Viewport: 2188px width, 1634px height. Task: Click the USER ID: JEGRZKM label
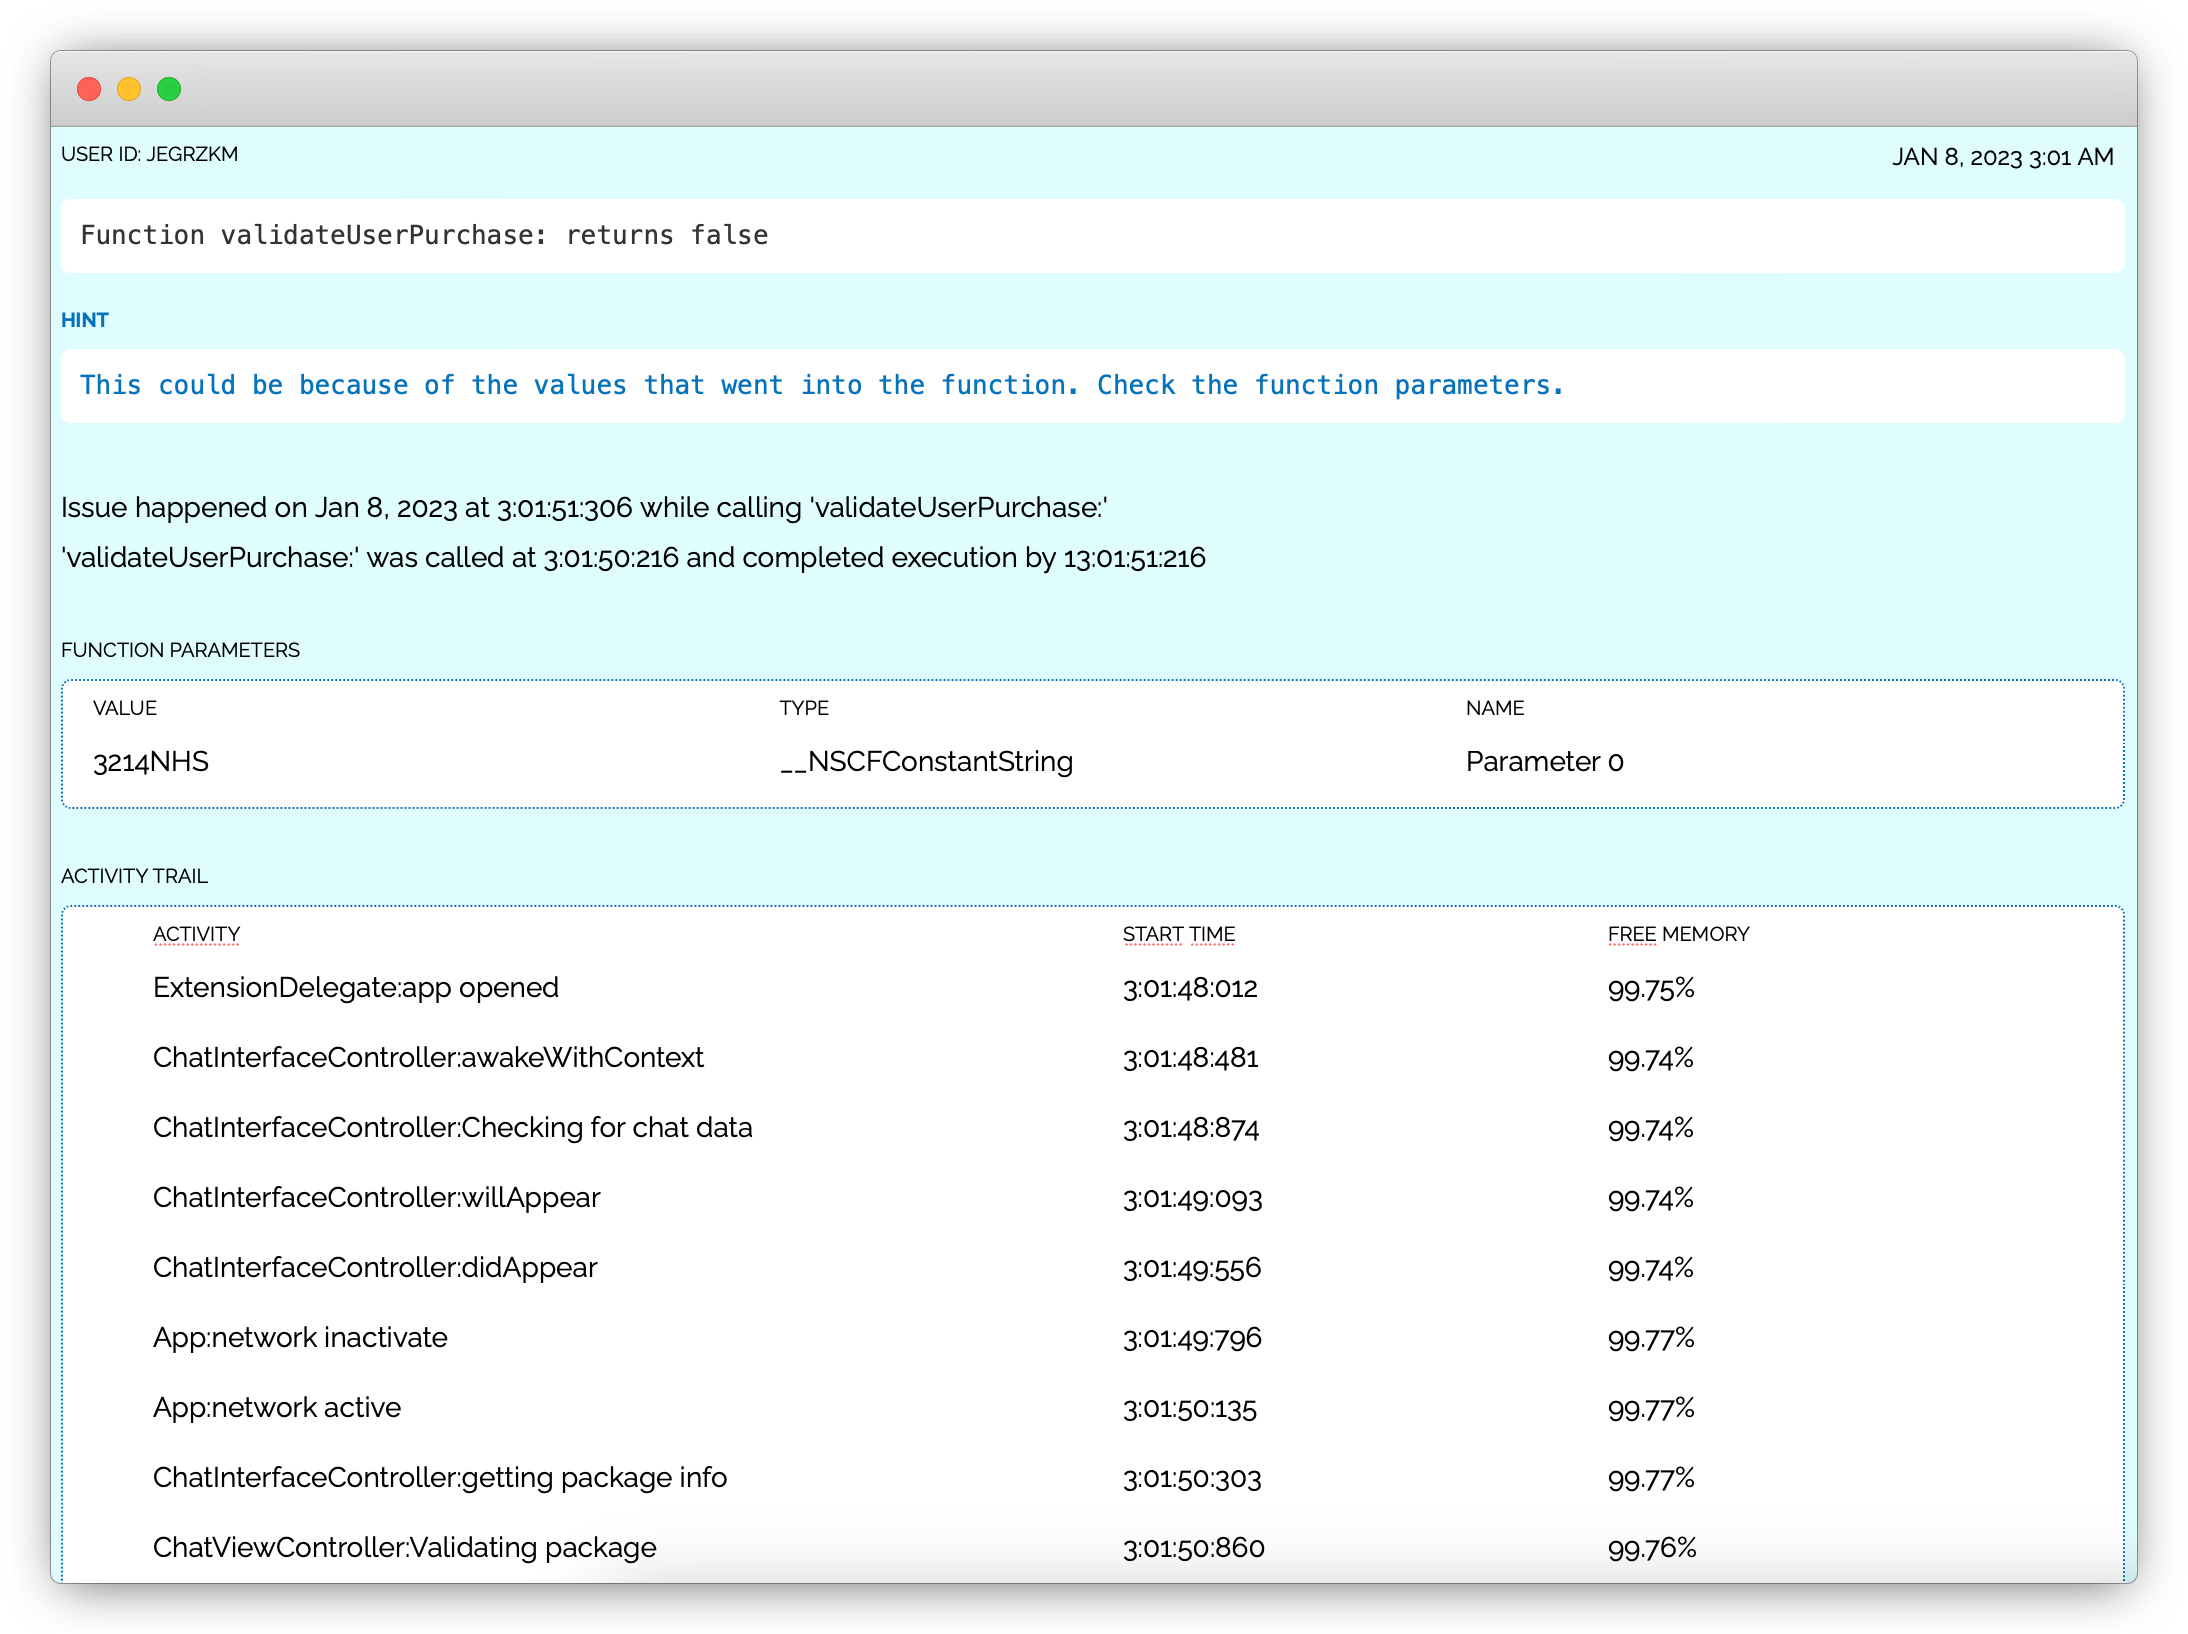tap(150, 155)
